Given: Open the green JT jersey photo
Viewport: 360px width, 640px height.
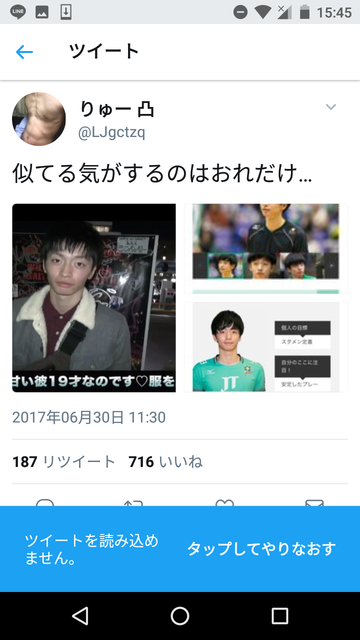Looking at the screenshot, I should 266,347.
